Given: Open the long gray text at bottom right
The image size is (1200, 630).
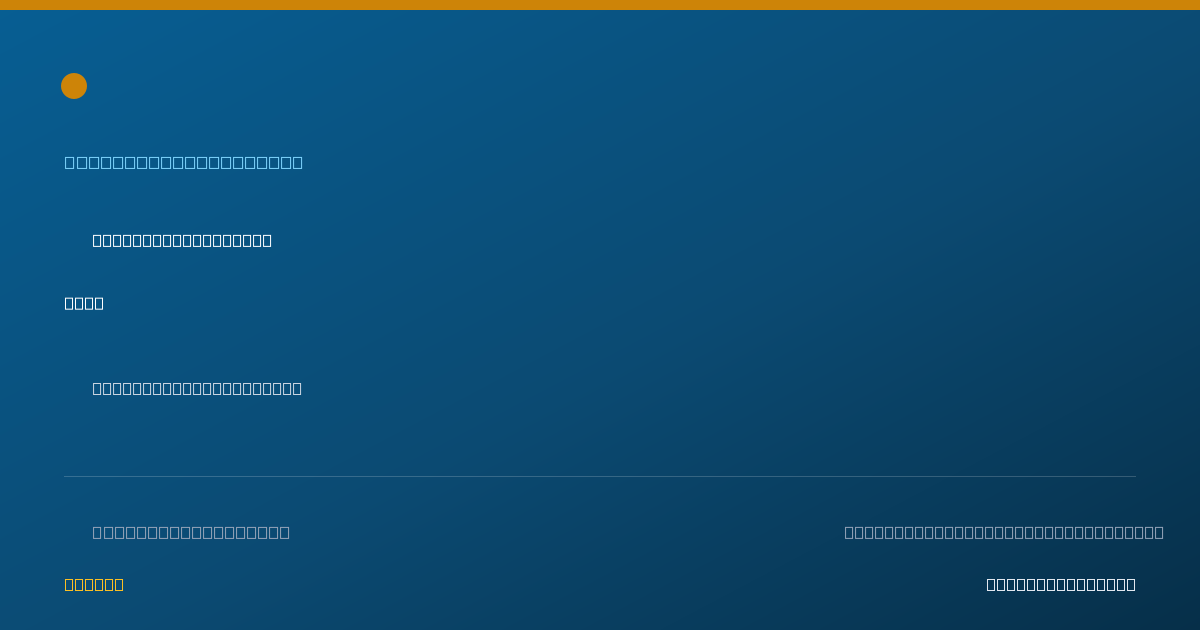Looking at the screenshot, I should click(1004, 532).
